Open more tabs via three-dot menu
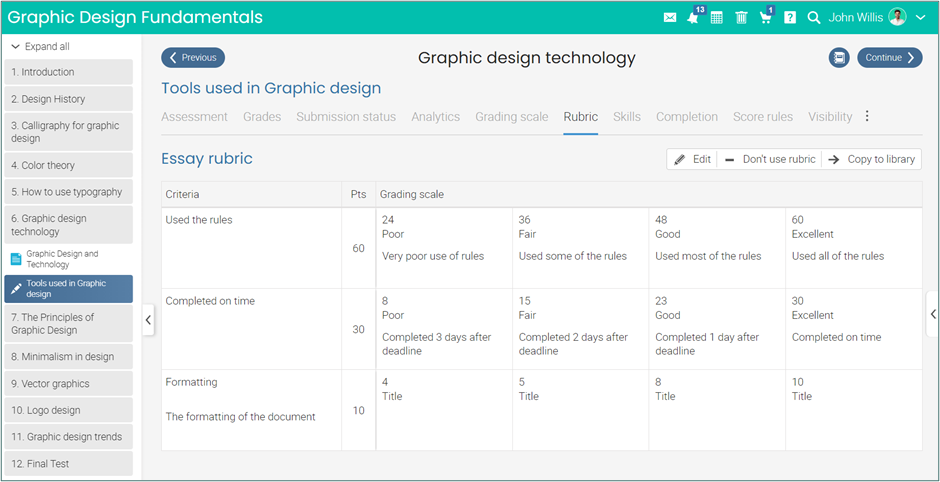 pos(867,117)
